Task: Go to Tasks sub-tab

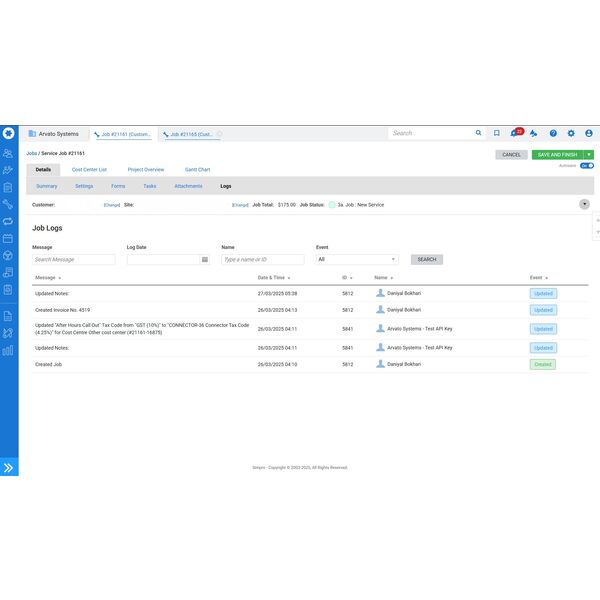Action: pos(150,186)
